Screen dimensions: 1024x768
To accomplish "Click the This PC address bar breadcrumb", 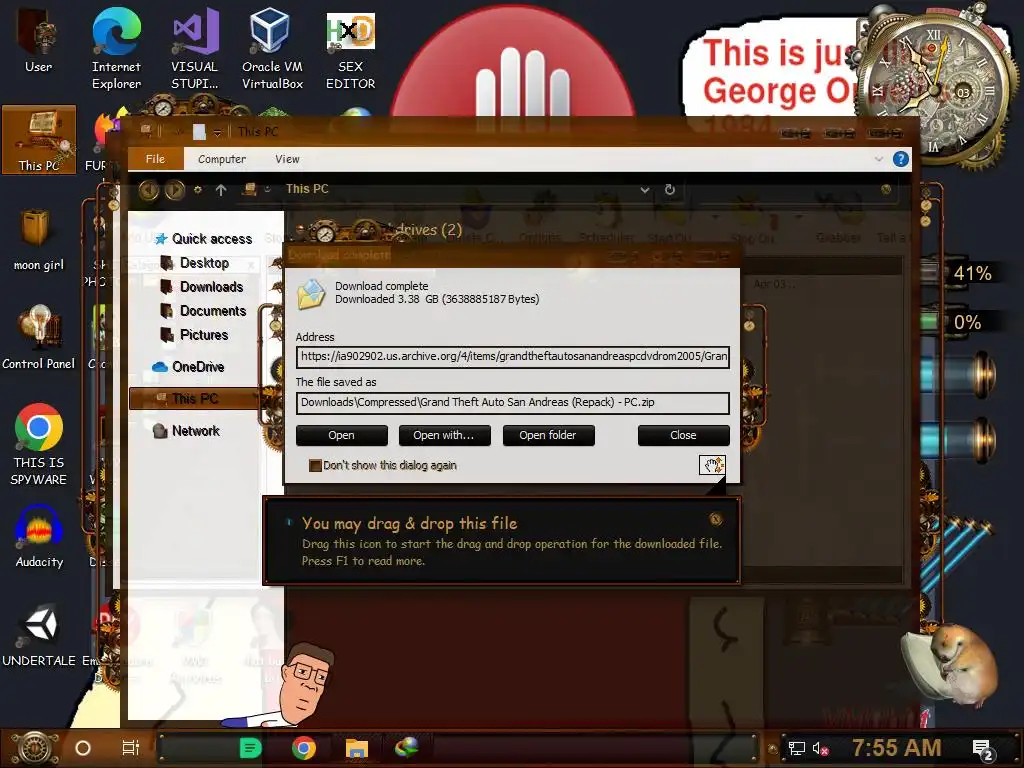I will (307, 189).
